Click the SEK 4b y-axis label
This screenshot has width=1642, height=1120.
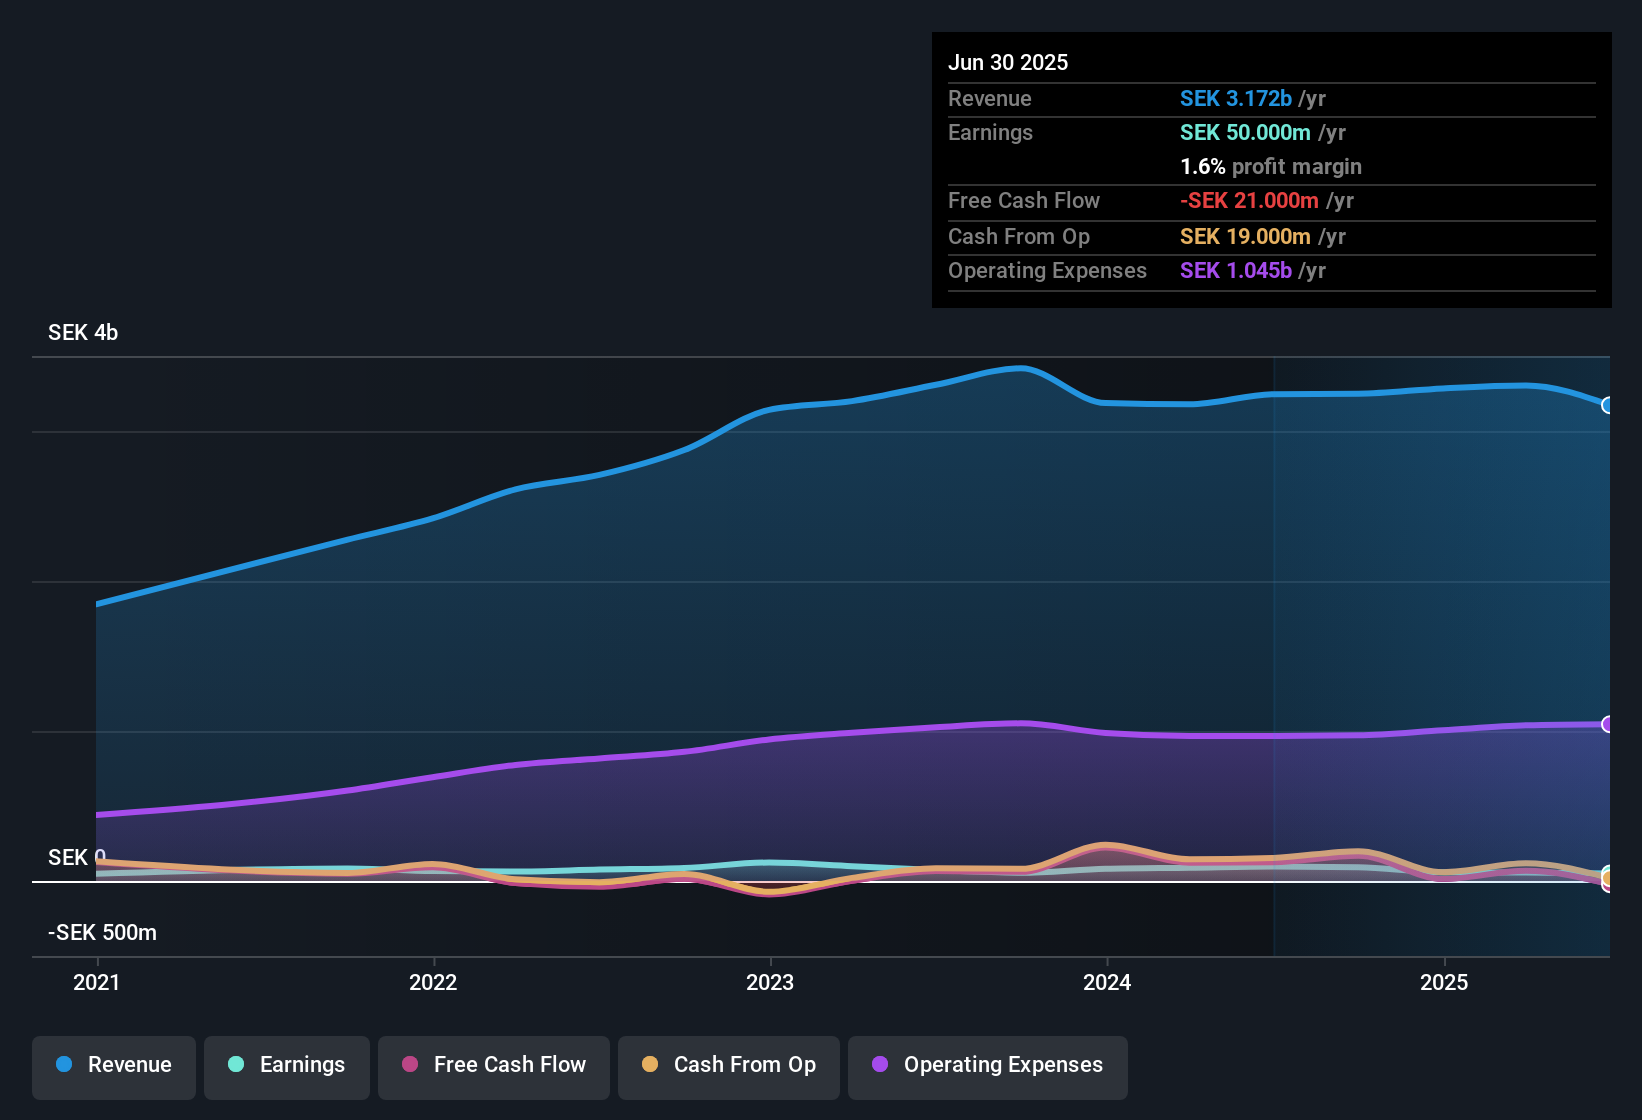pos(83,333)
